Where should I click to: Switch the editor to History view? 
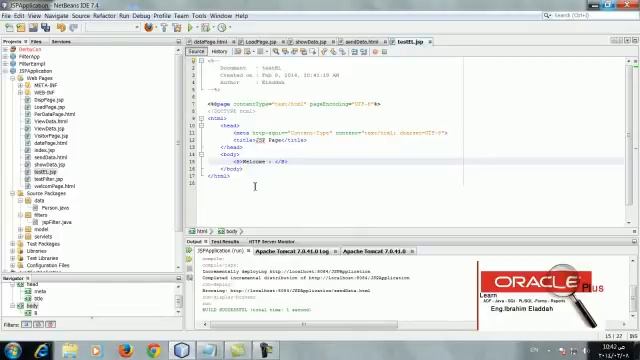pos(219,52)
